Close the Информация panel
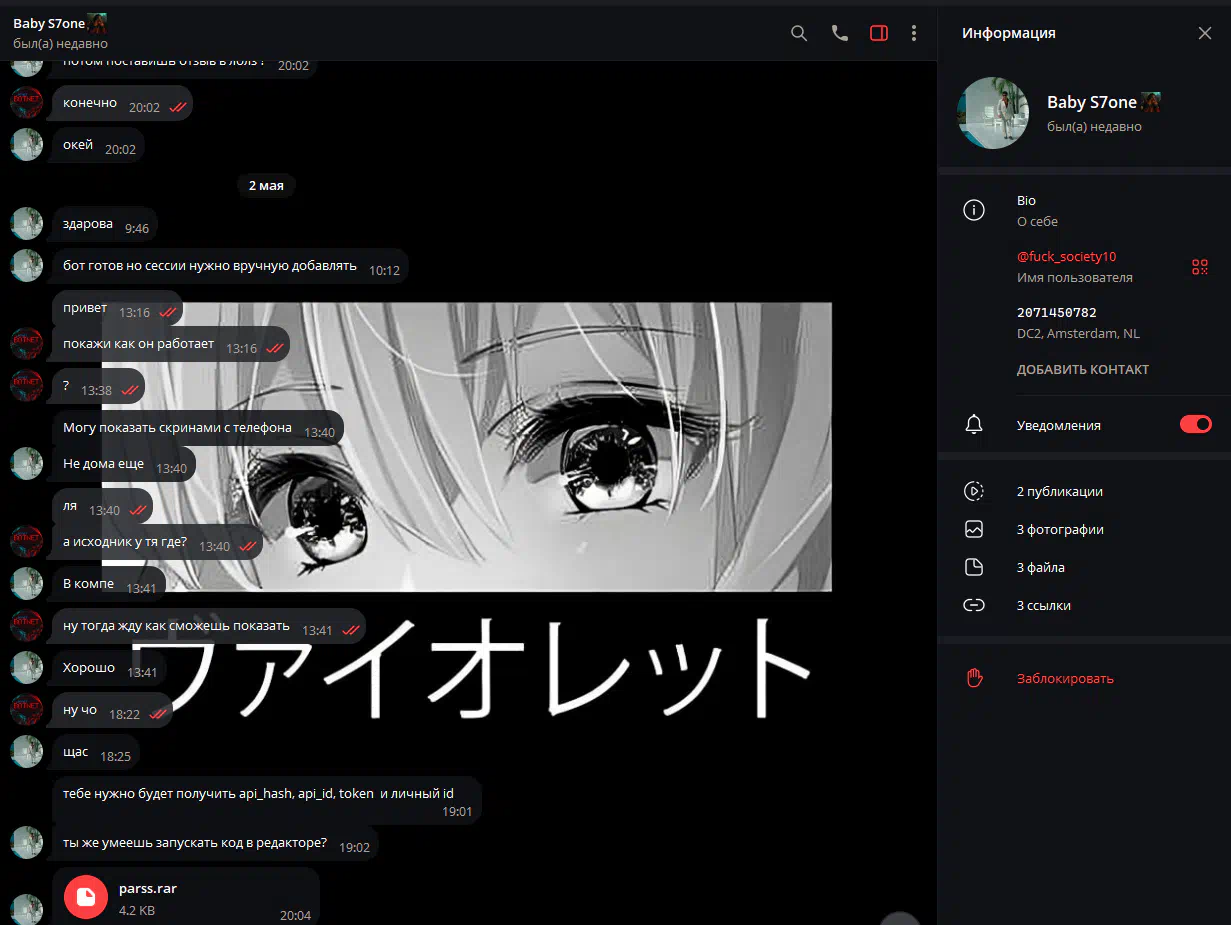This screenshot has height=925, width=1231. coord(1205,33)
